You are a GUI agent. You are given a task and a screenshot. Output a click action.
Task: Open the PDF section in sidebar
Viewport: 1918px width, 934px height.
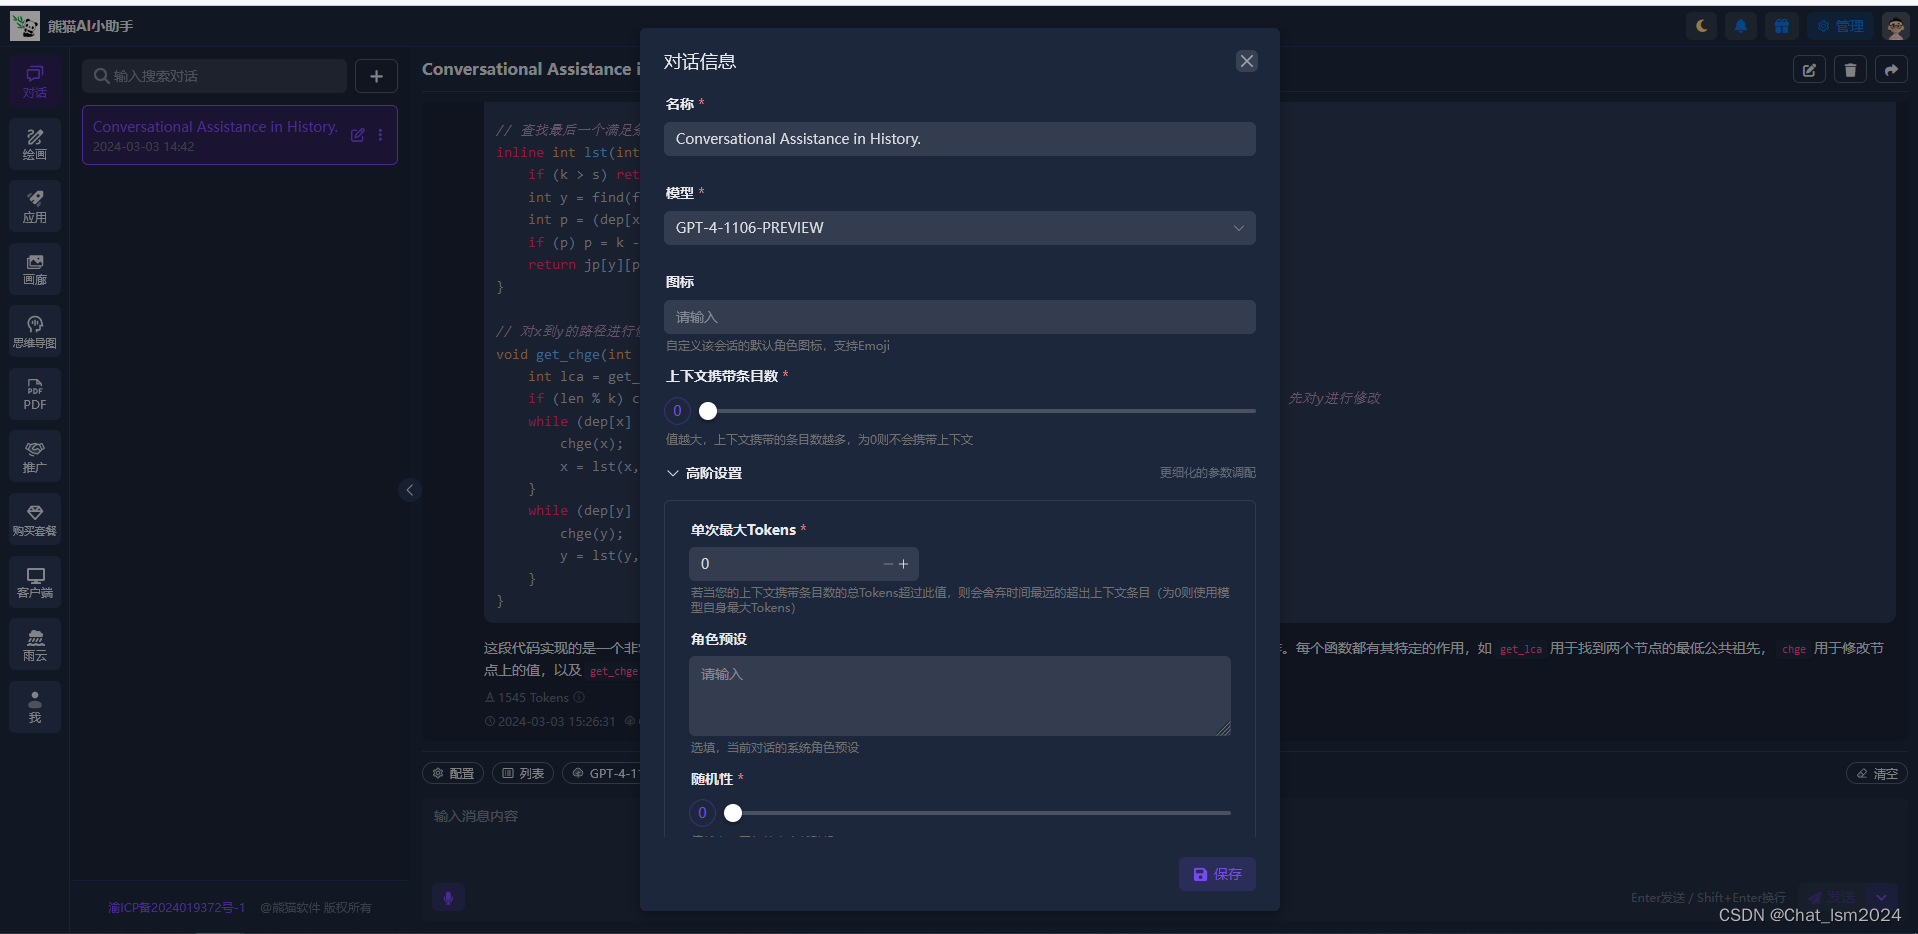35,394
